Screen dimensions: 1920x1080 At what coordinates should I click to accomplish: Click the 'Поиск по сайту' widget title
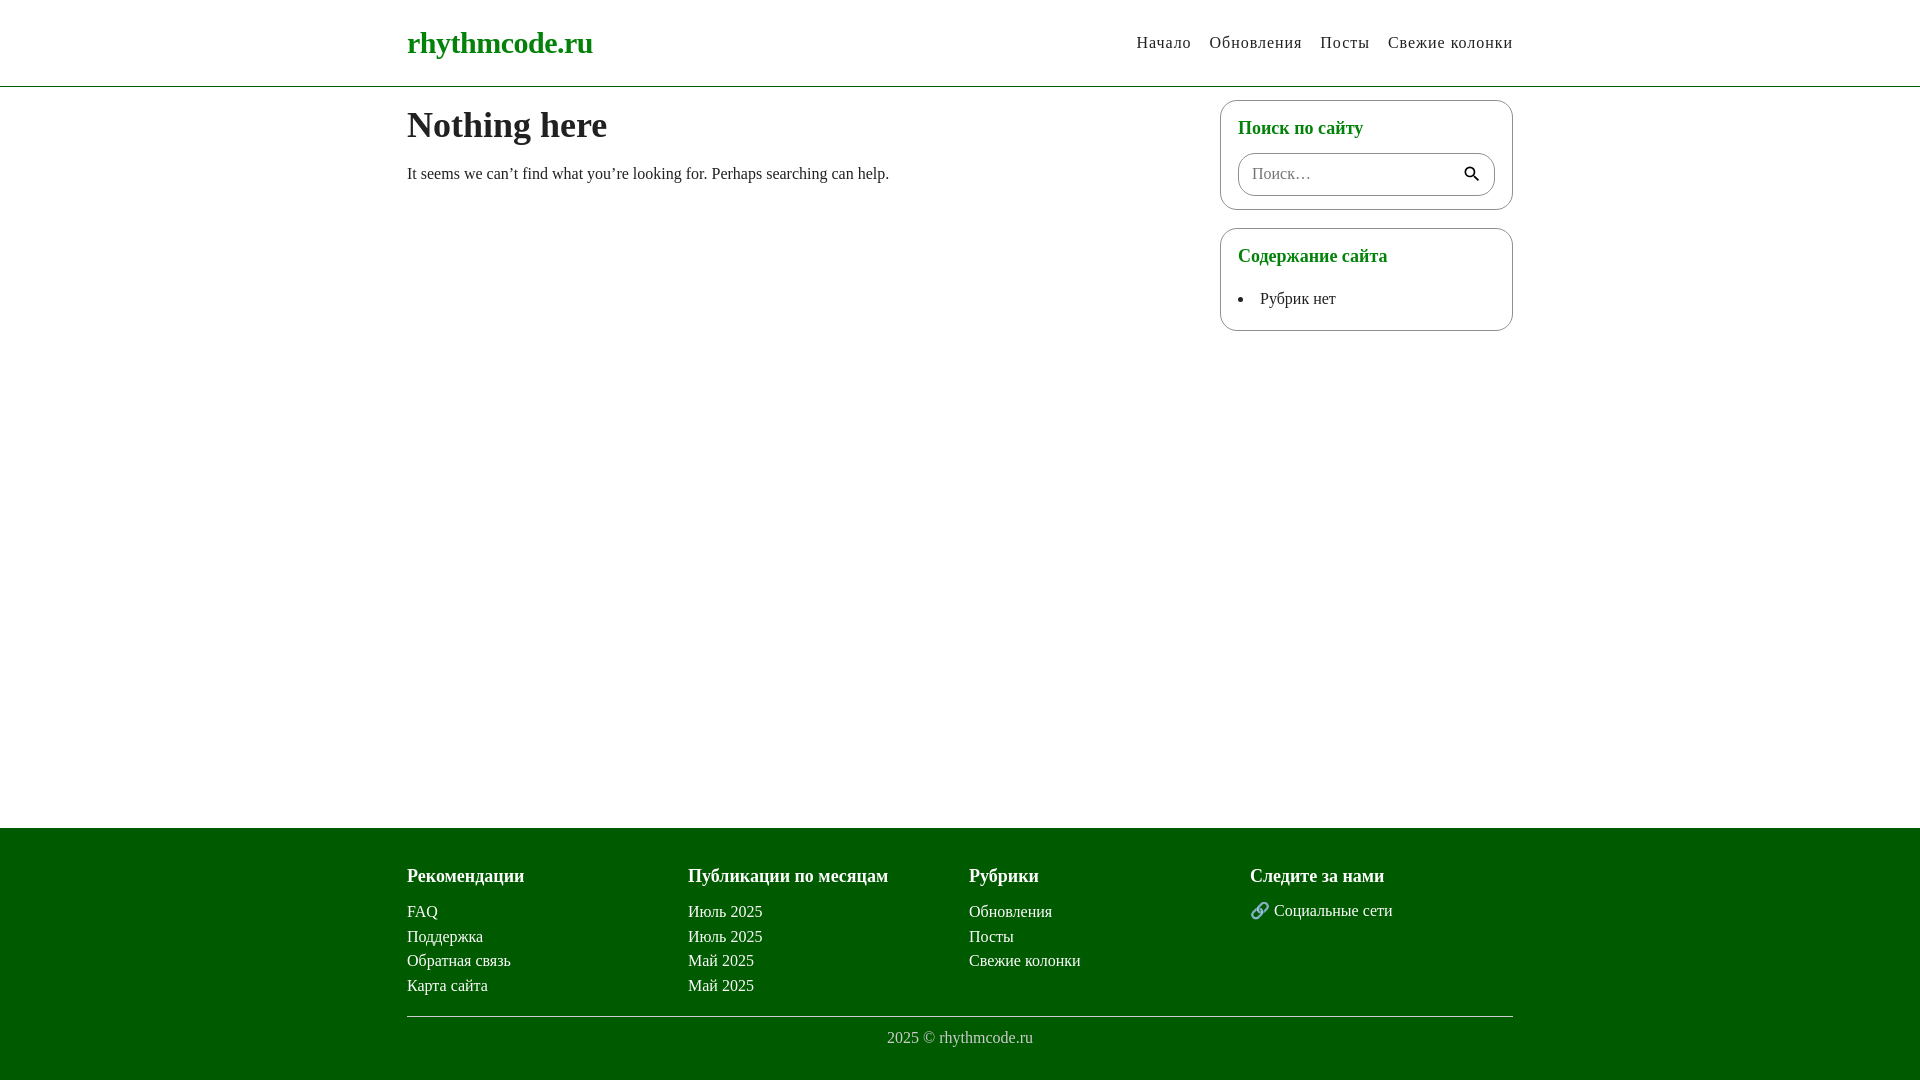(x=1300, y=128)
